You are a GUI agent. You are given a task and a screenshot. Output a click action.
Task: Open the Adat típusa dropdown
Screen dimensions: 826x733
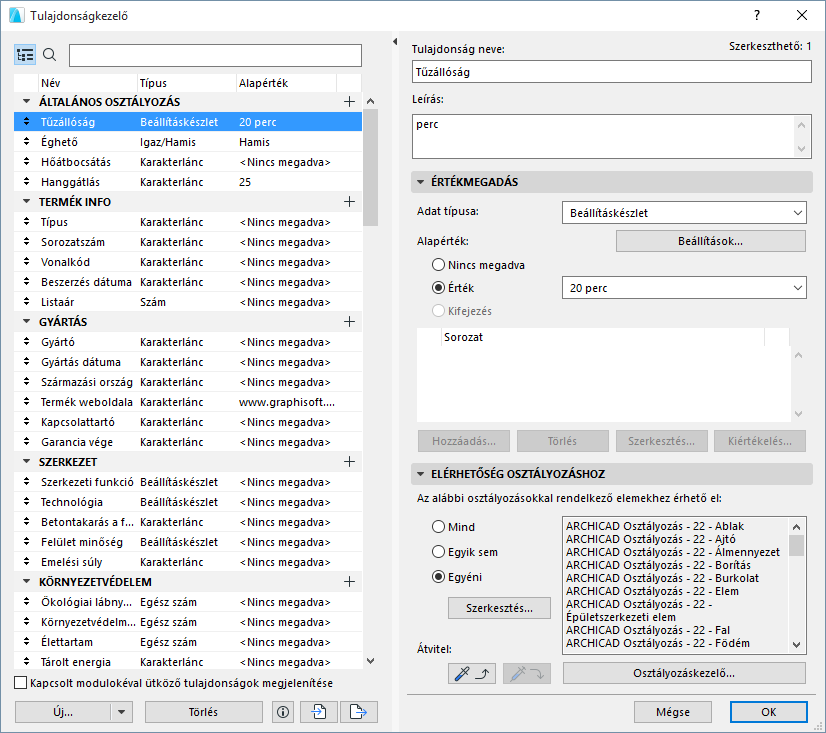click(684, 213)
